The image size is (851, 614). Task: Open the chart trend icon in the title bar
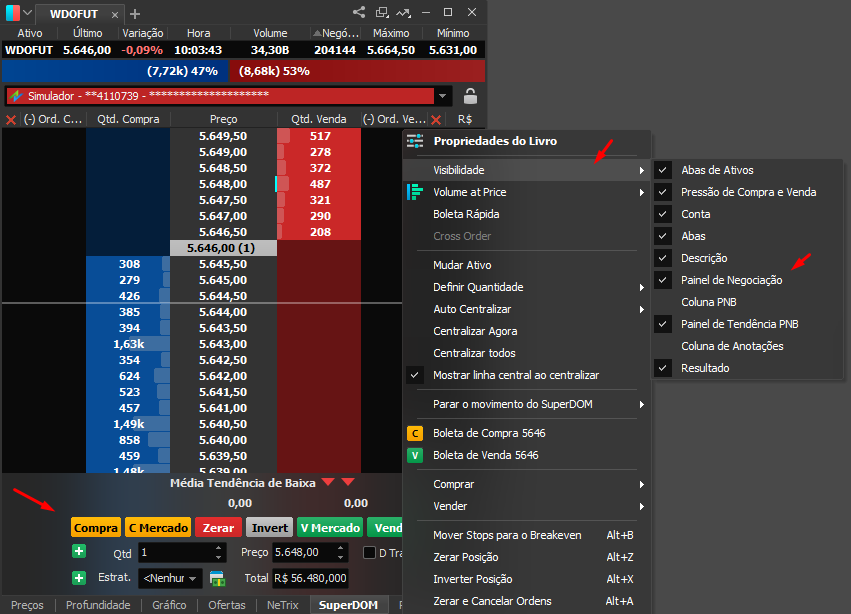pos(405,12)
